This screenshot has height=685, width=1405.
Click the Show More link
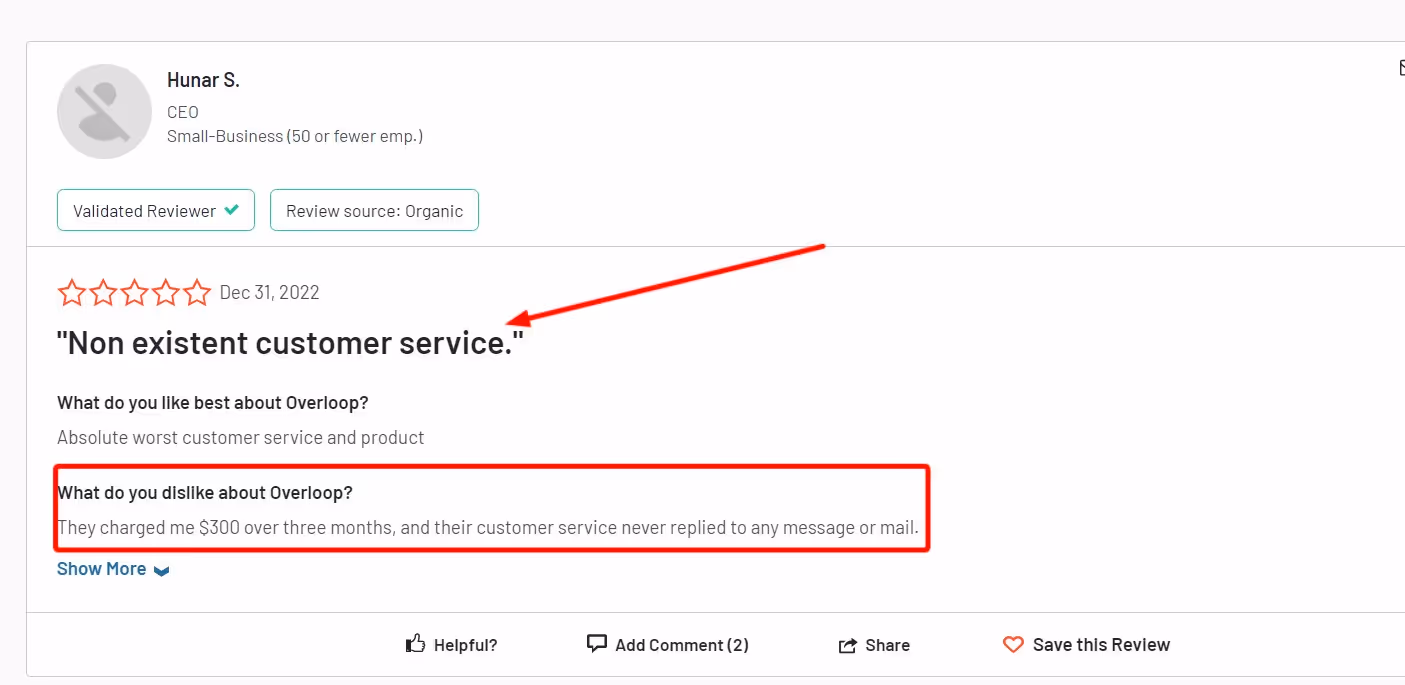coord(101,568)
